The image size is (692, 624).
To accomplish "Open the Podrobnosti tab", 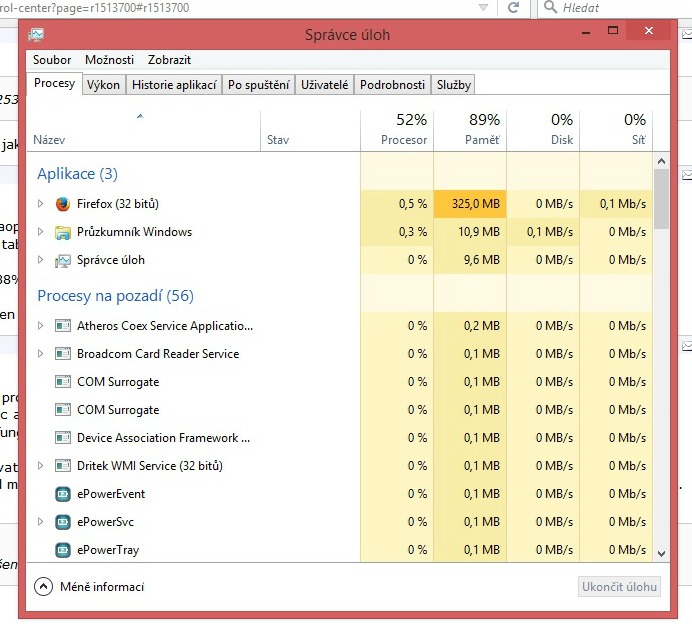I will coord(392,85).
